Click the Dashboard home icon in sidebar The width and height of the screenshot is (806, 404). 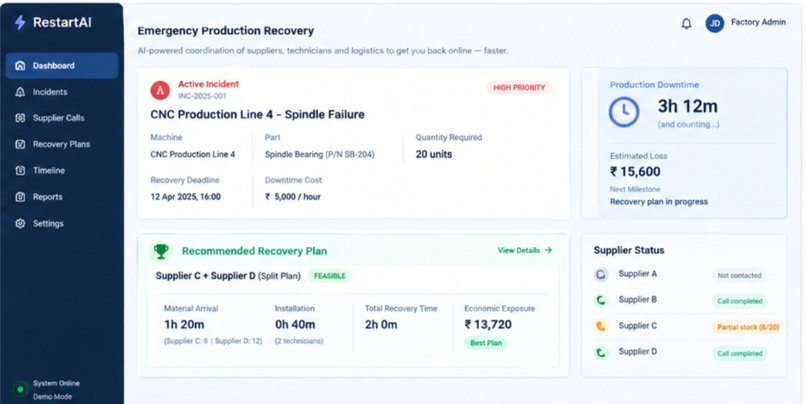(20, 65)
